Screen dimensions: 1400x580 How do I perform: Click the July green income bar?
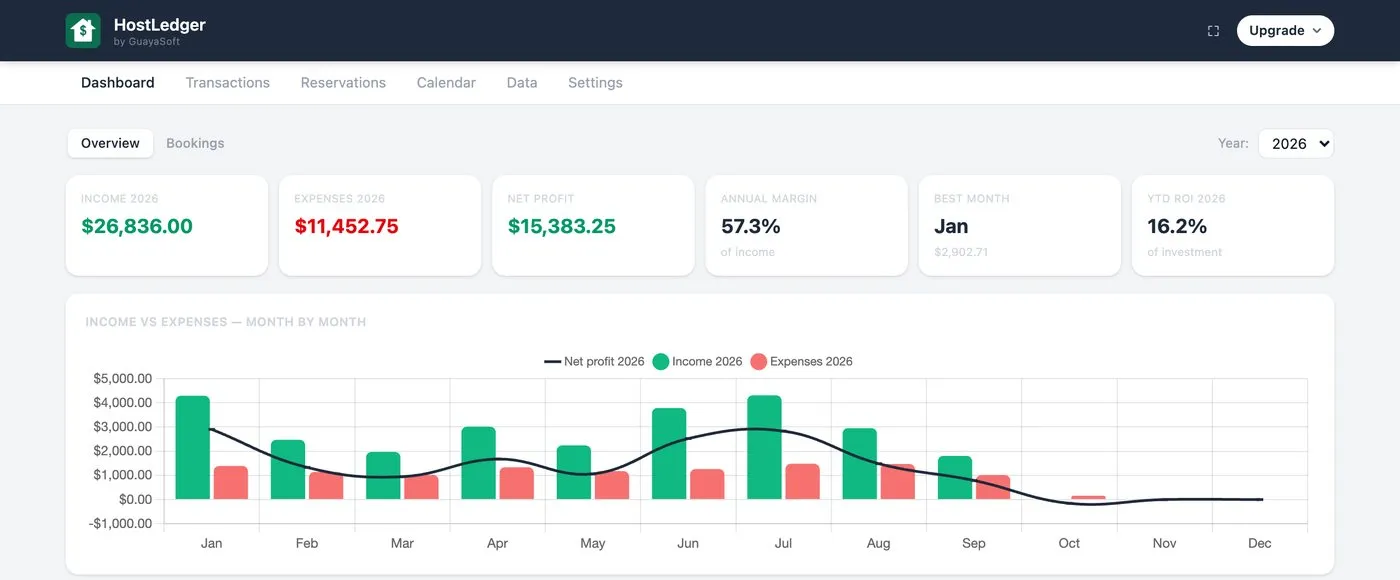[x=764, y=447]
